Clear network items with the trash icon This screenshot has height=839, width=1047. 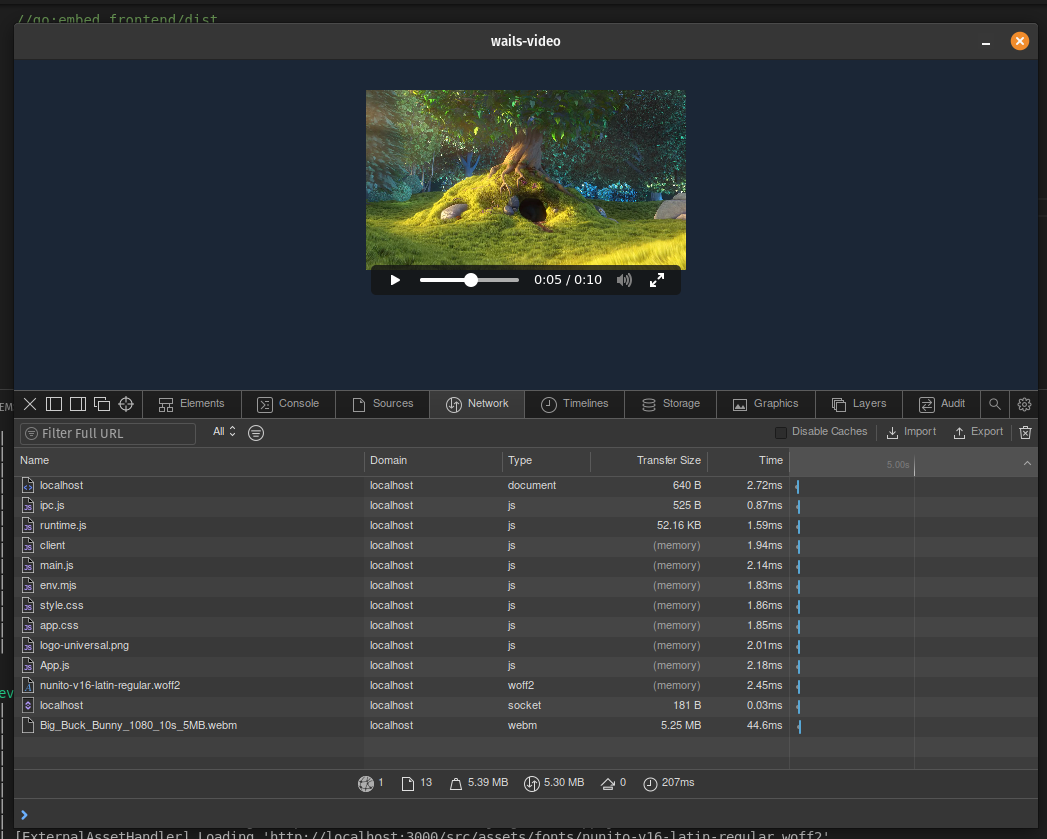pos(1025,431)
